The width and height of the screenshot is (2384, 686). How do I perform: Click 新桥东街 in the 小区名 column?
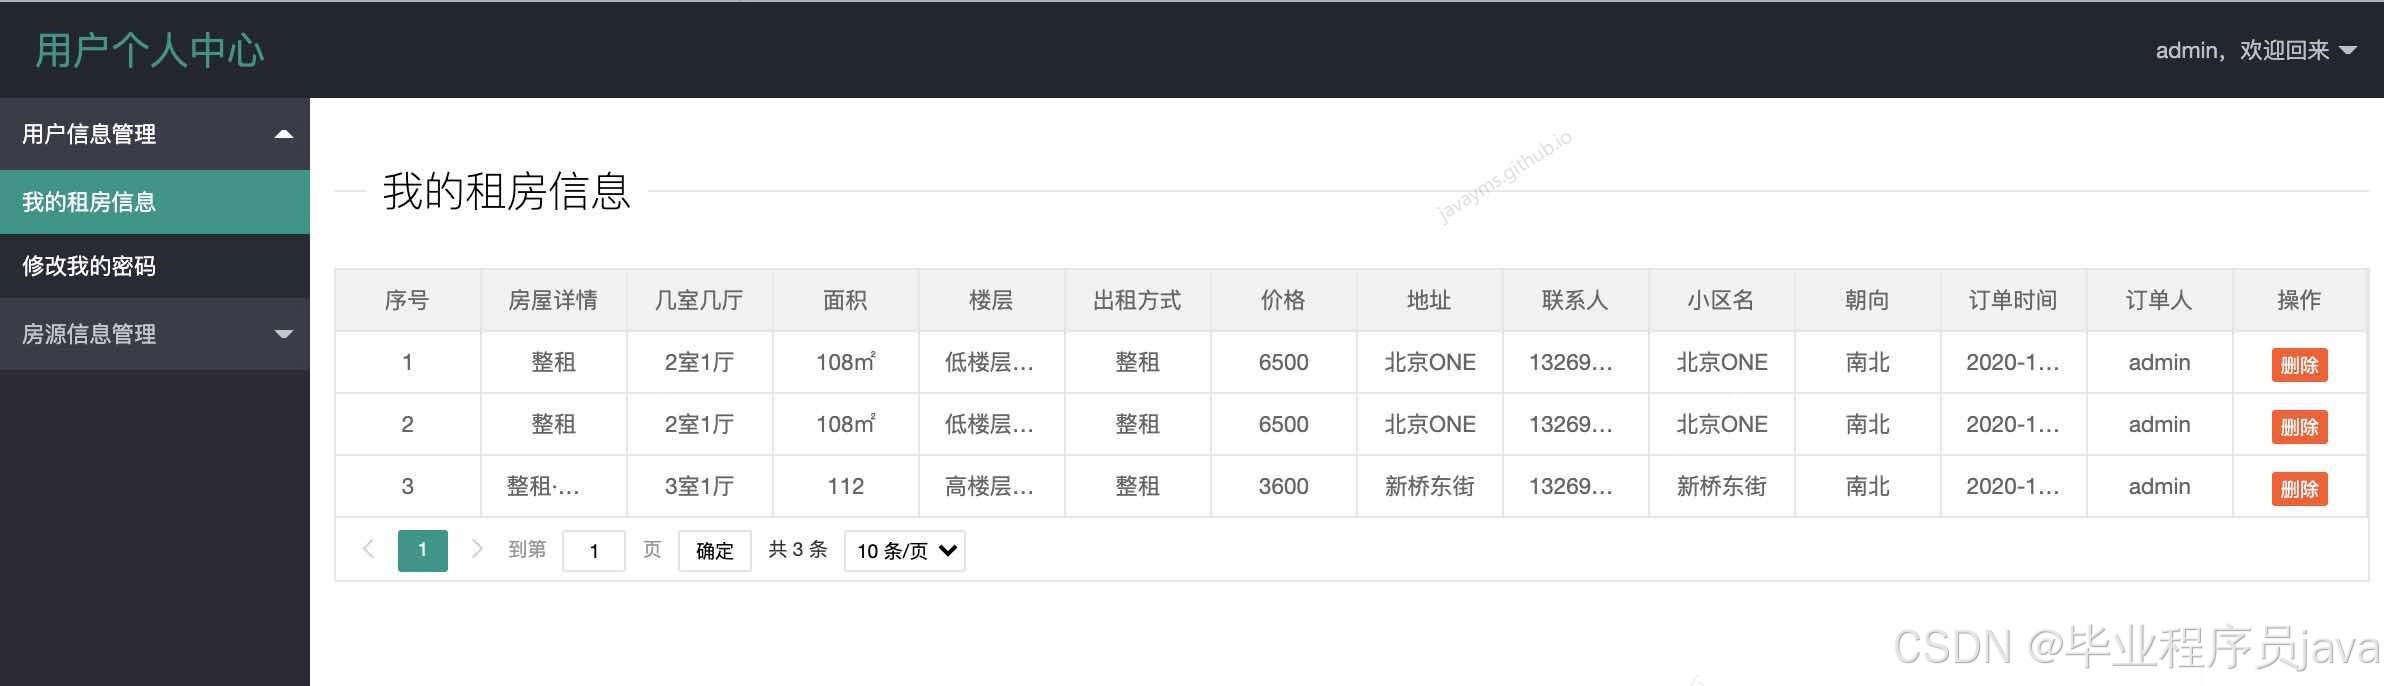coord(1721,486)
